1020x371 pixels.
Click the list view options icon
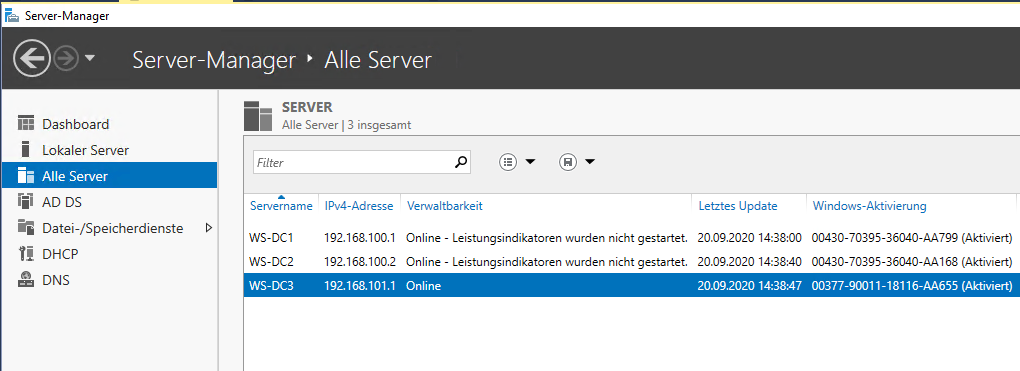(507, 162)
